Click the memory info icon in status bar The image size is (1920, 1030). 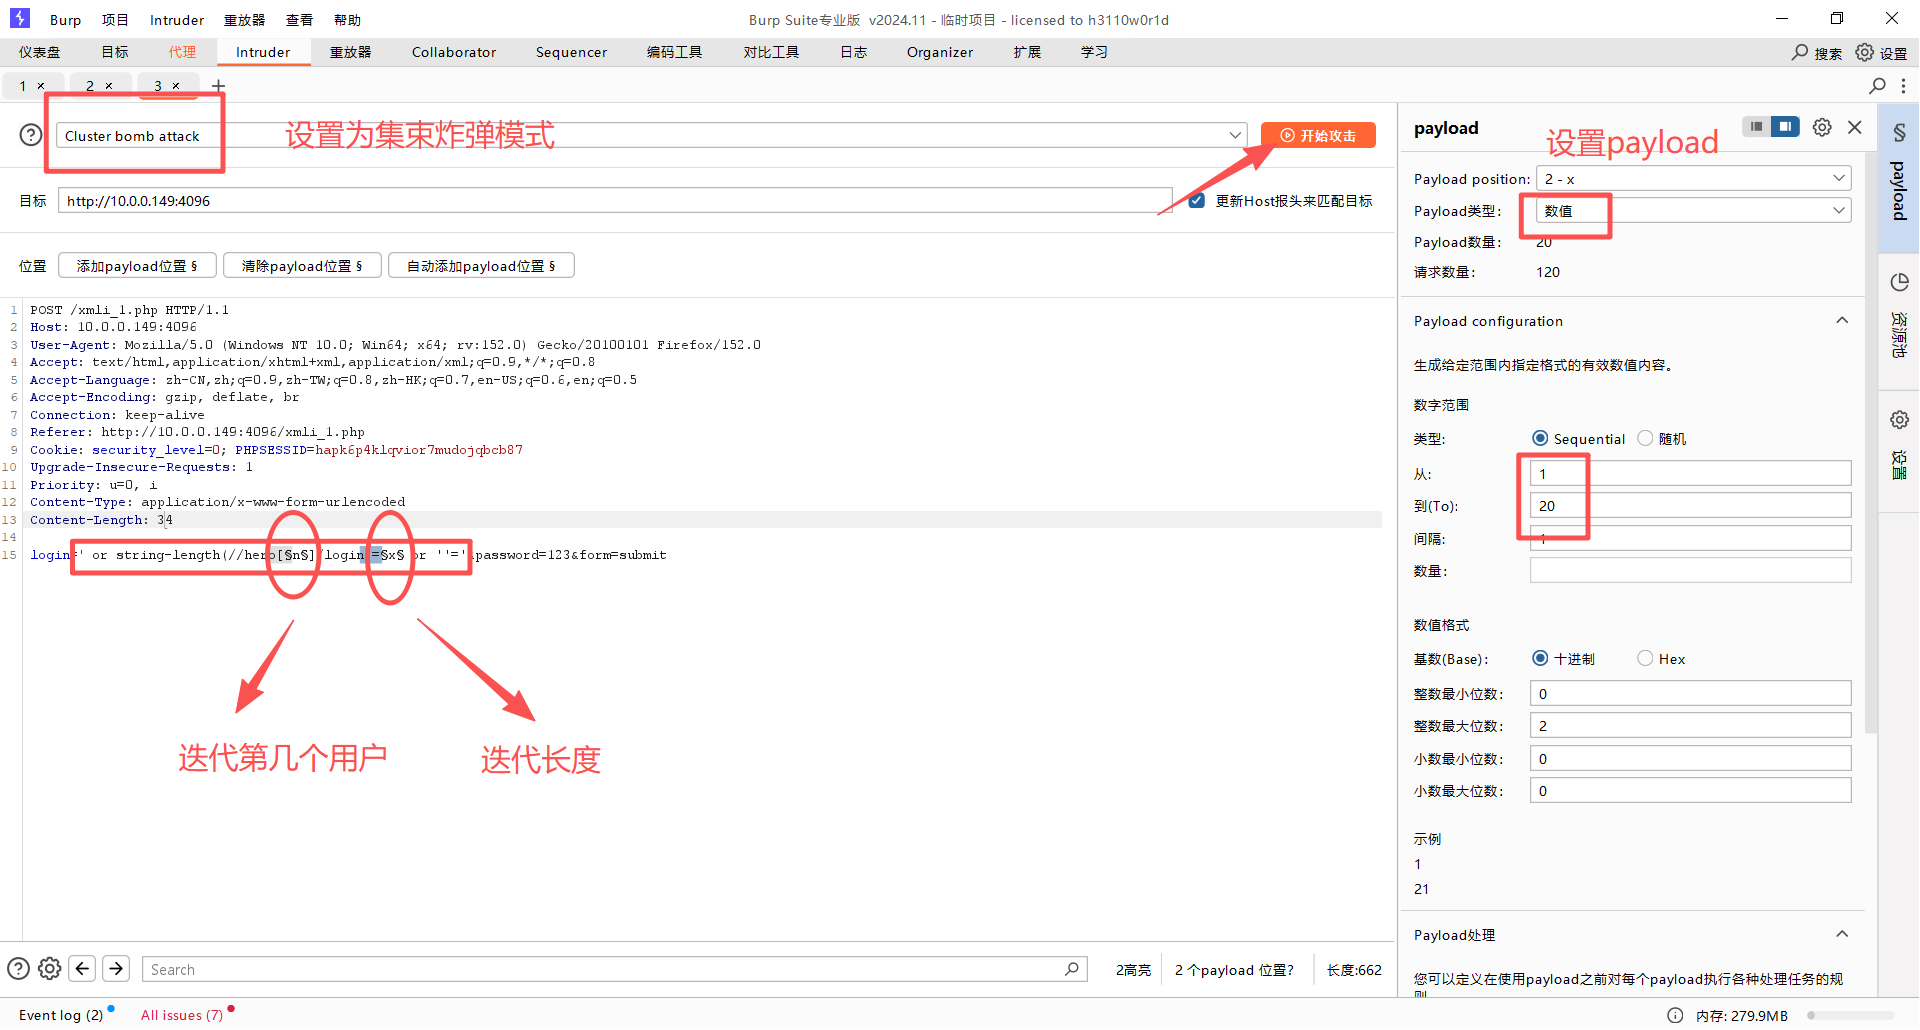(x=1675, y=1015)
